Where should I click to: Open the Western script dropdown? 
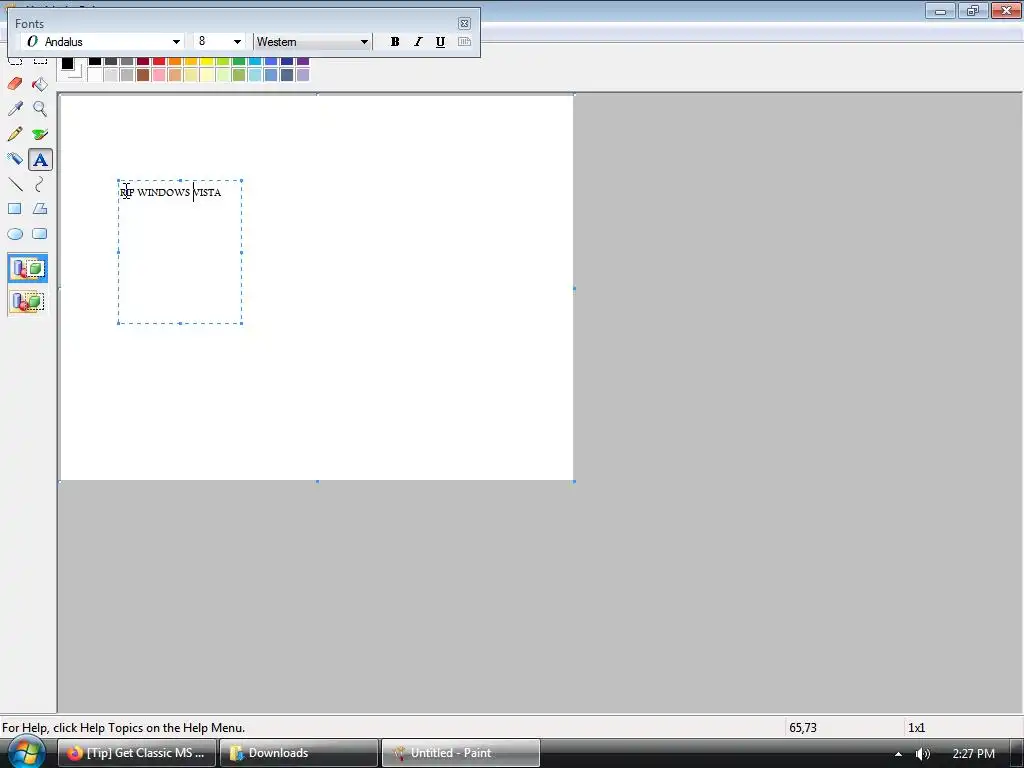(364, 42)
